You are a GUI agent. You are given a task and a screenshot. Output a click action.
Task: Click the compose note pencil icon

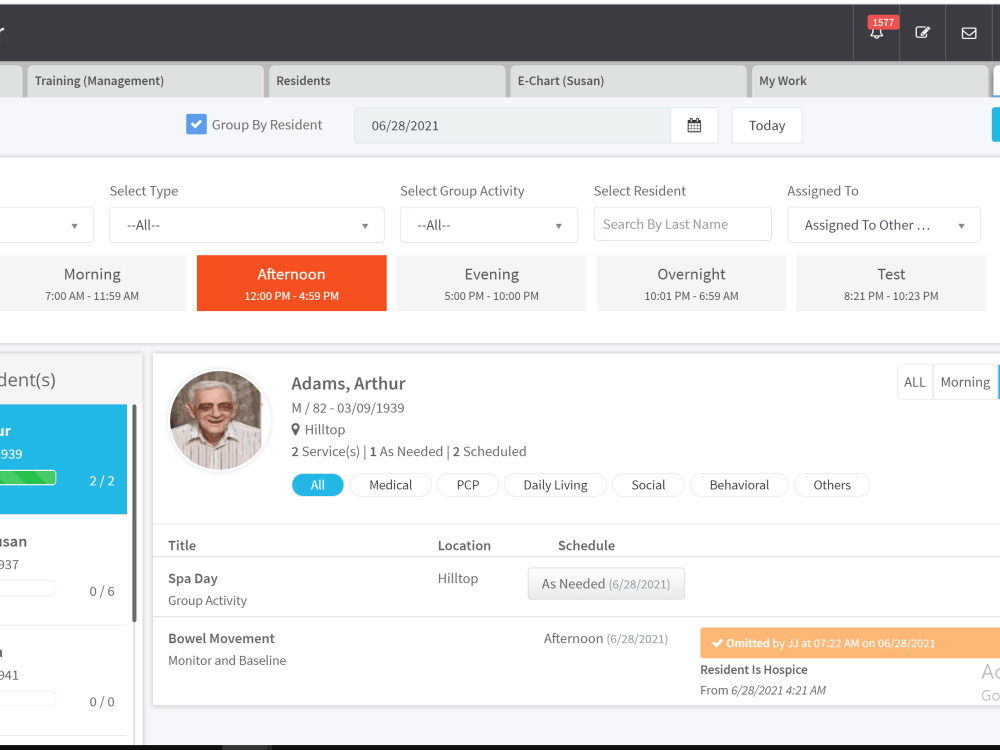pyautogui.click(x=922, y=33)
